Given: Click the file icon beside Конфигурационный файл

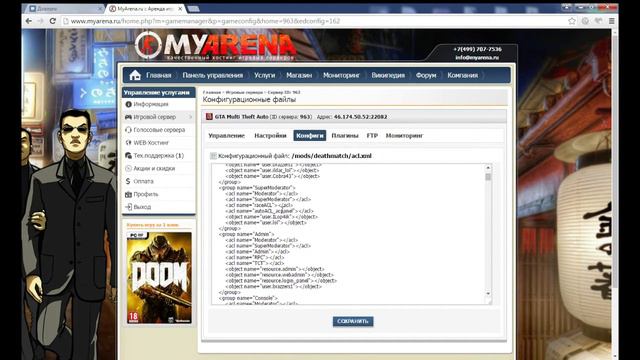Looking at the screenshot, I should pos(213,156).
